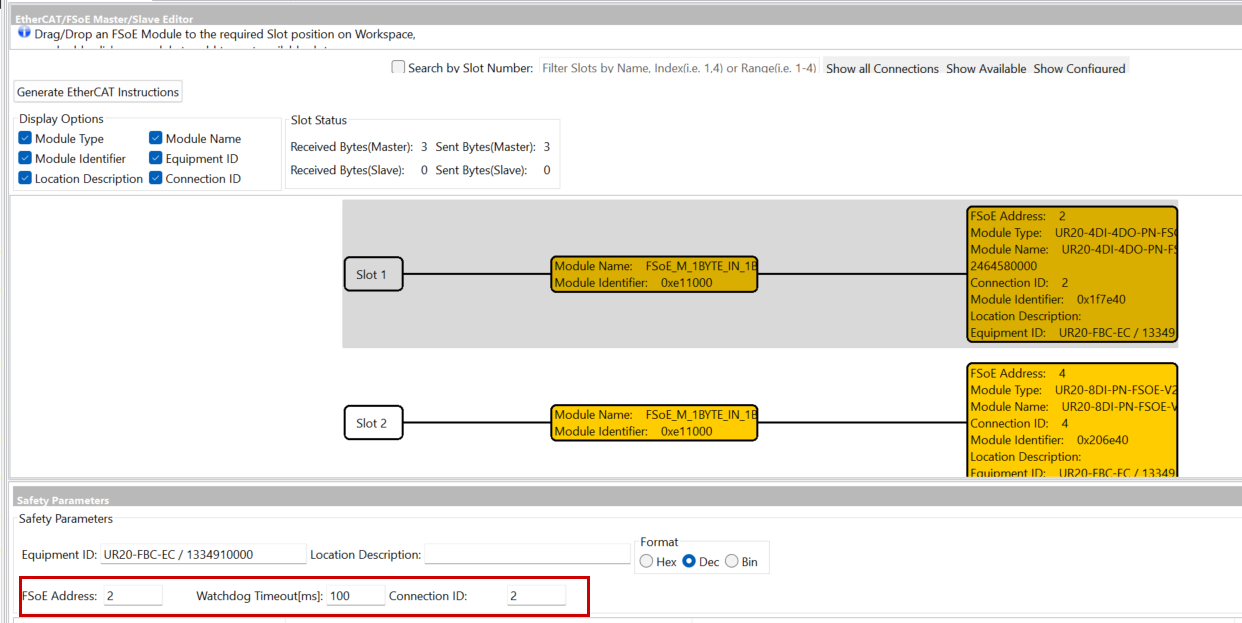Select the Hex format radio button
This screenshot has height=623, width=1242.
[646, 561]
